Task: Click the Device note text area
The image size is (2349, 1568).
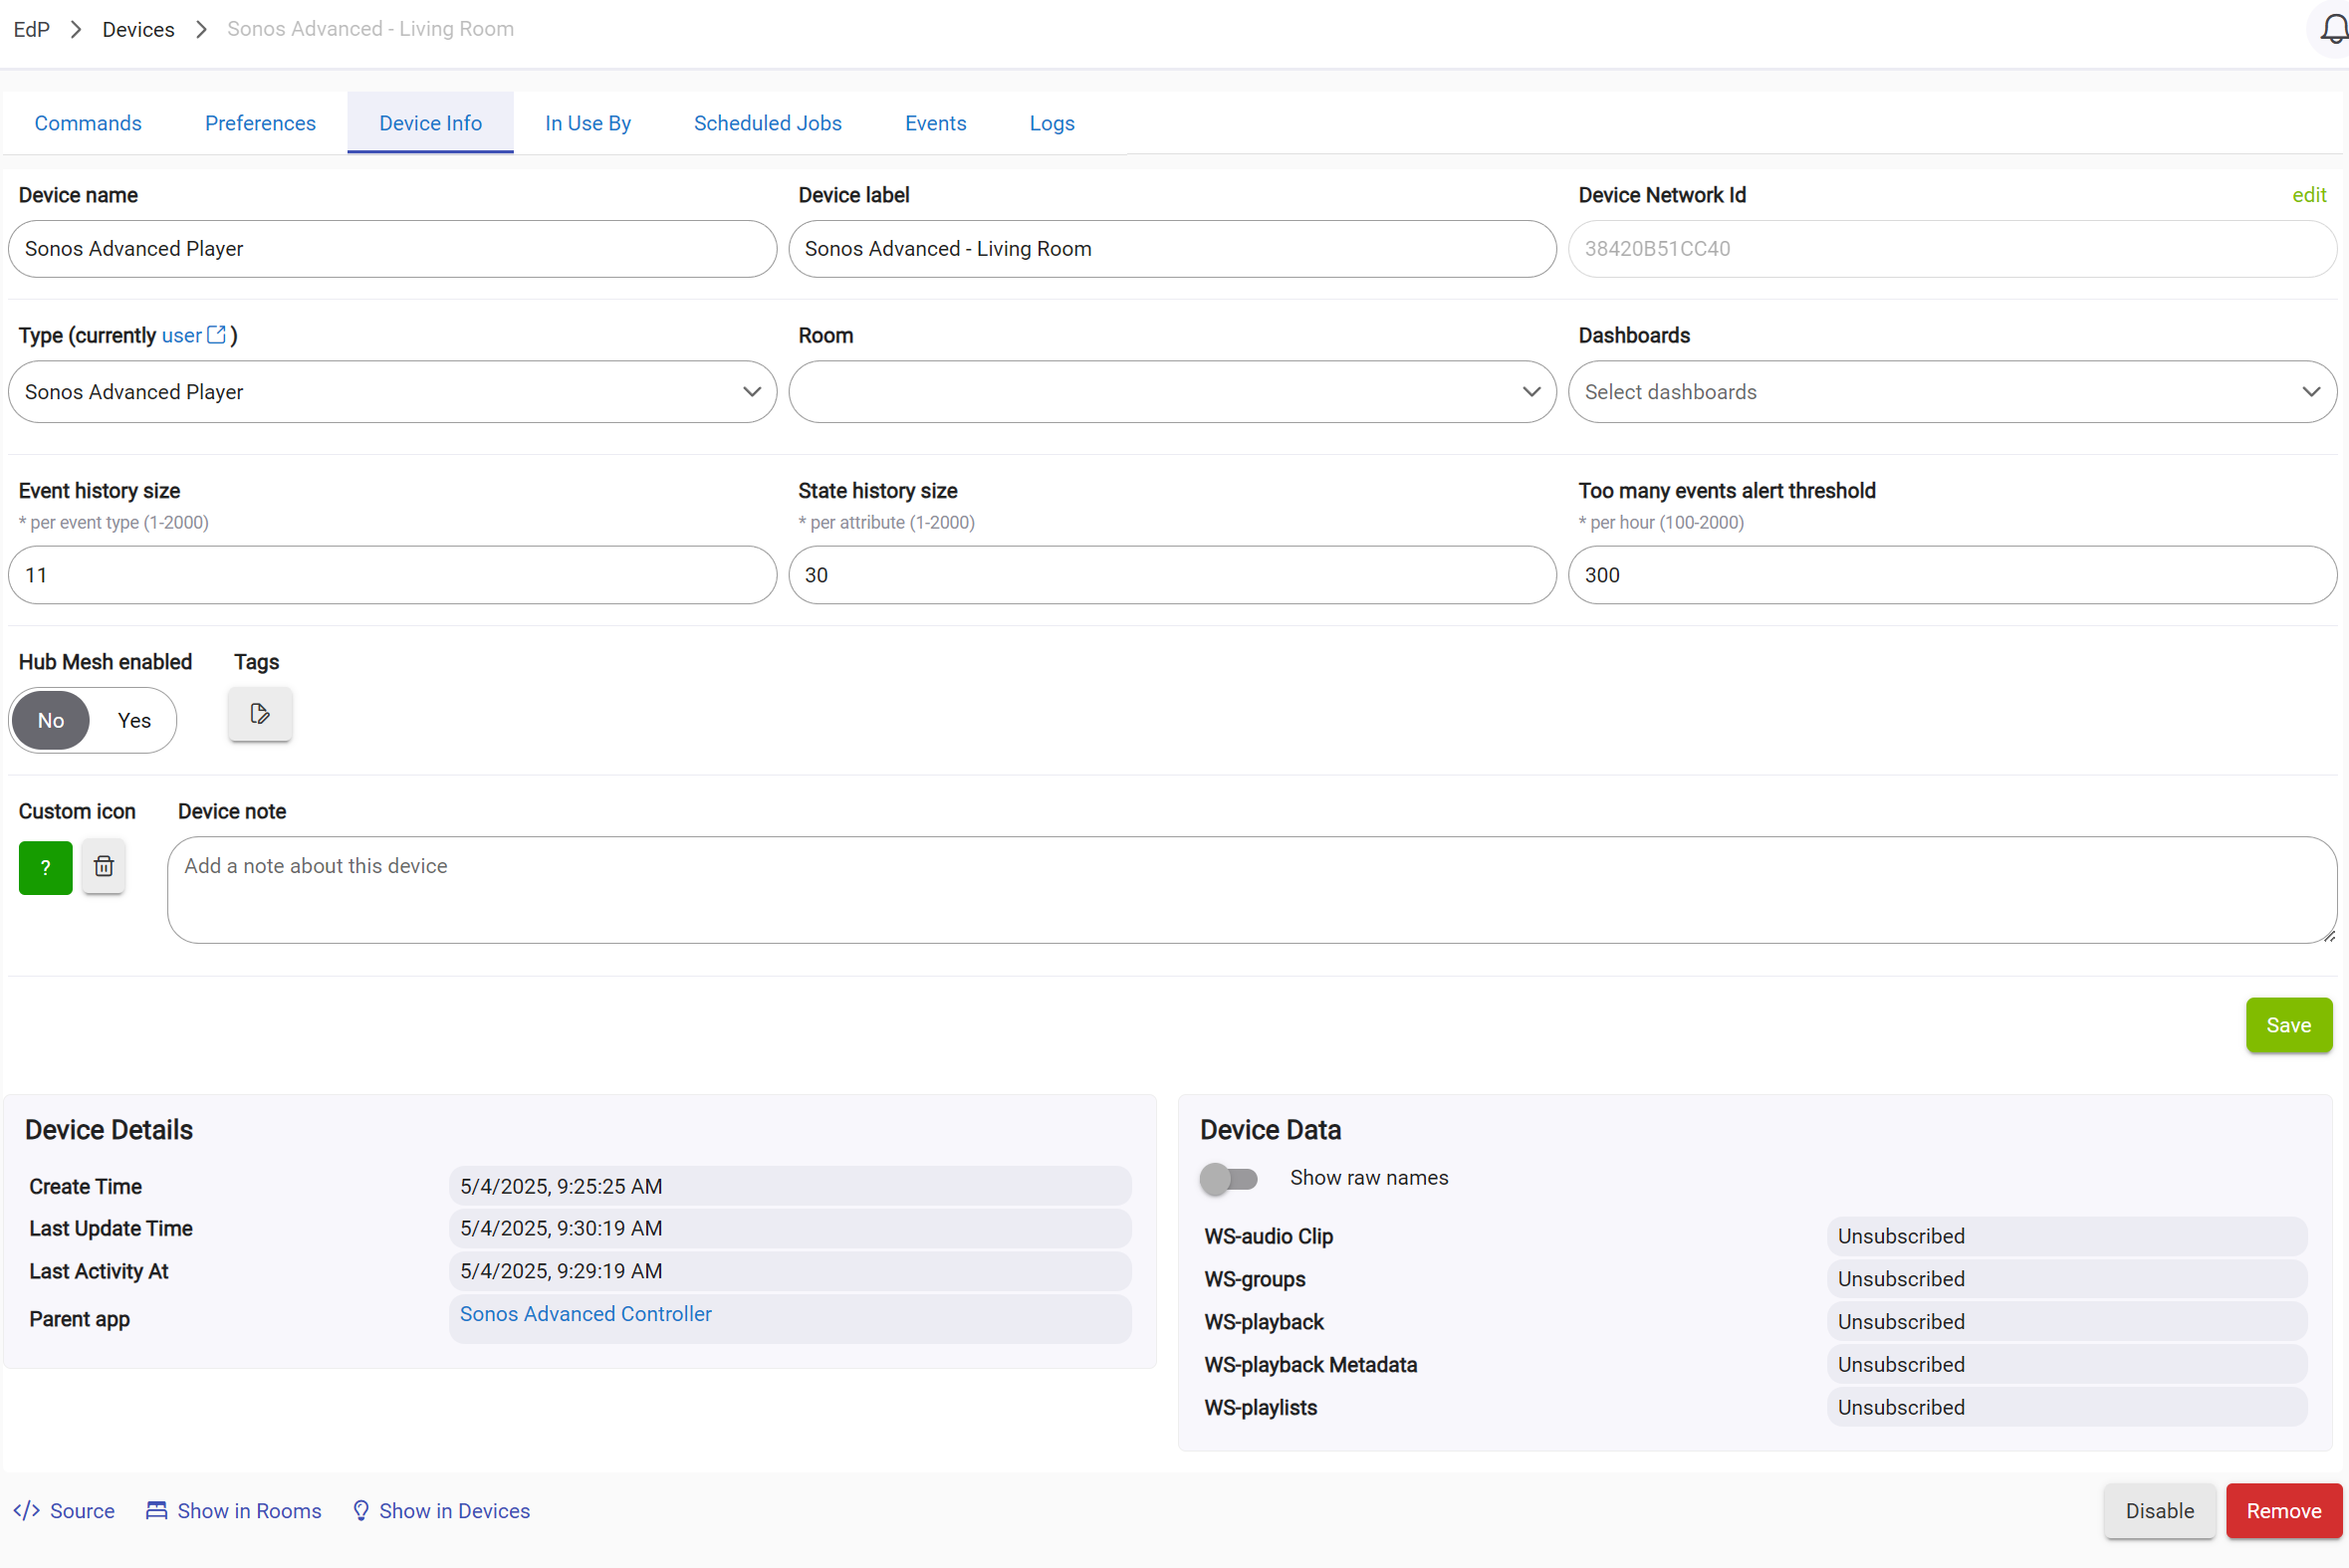Action: [x=1252, y=890]
